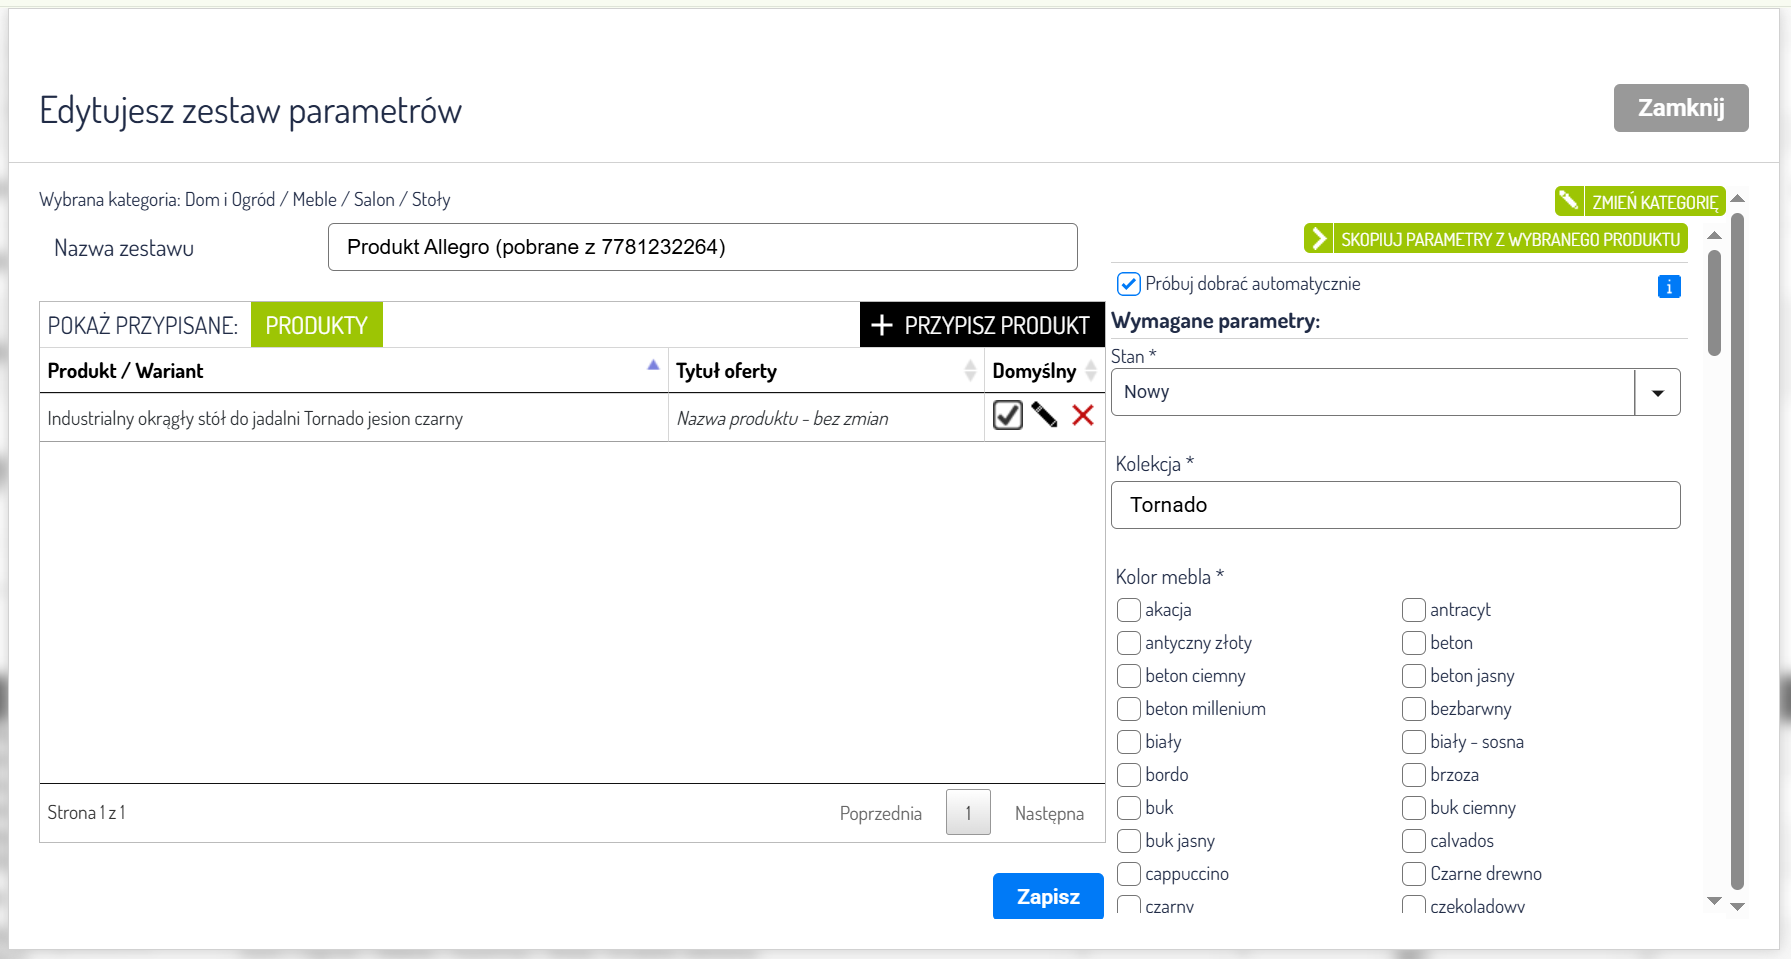The image size is (1791, 959).
Task: Sort by Produkt / Wariant column arrow
Action: click(653, 366)
